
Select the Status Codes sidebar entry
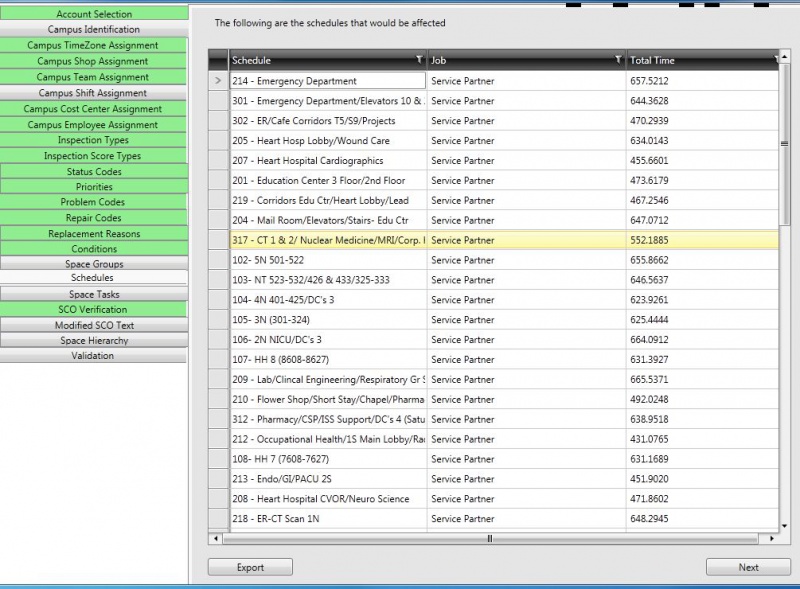click(x=96, y=170)
